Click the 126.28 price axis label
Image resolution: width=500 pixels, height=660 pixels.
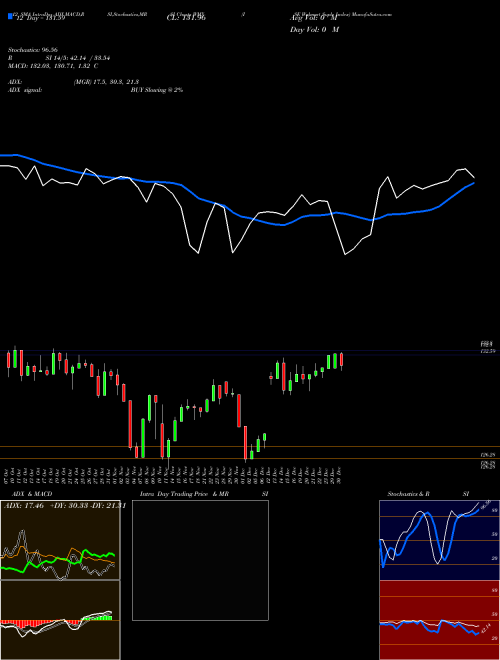pos(488,455)
